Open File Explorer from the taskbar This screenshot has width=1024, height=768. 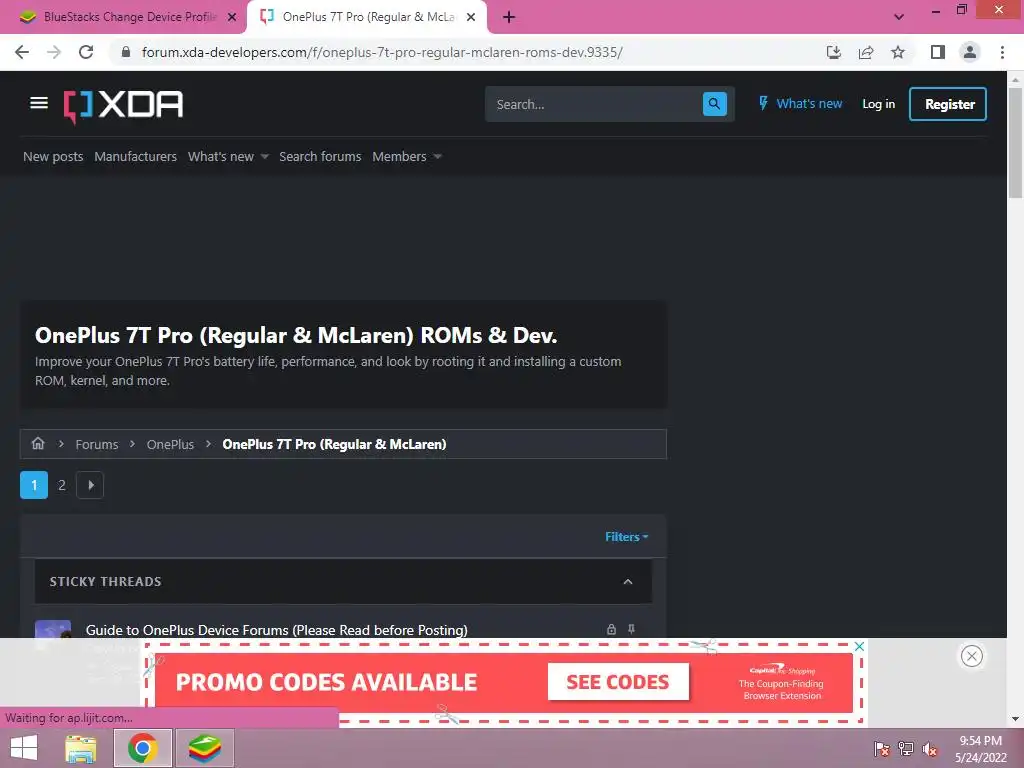coord(81,748)
